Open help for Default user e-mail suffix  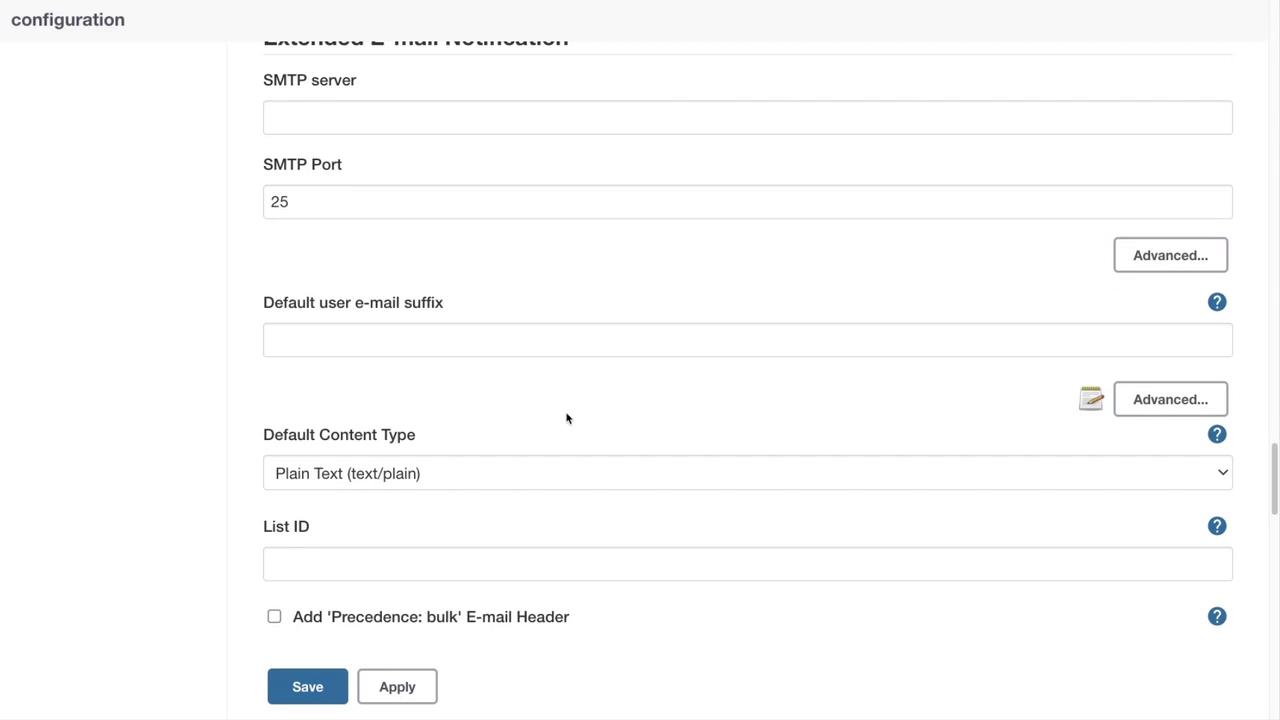pos(1217,302)
